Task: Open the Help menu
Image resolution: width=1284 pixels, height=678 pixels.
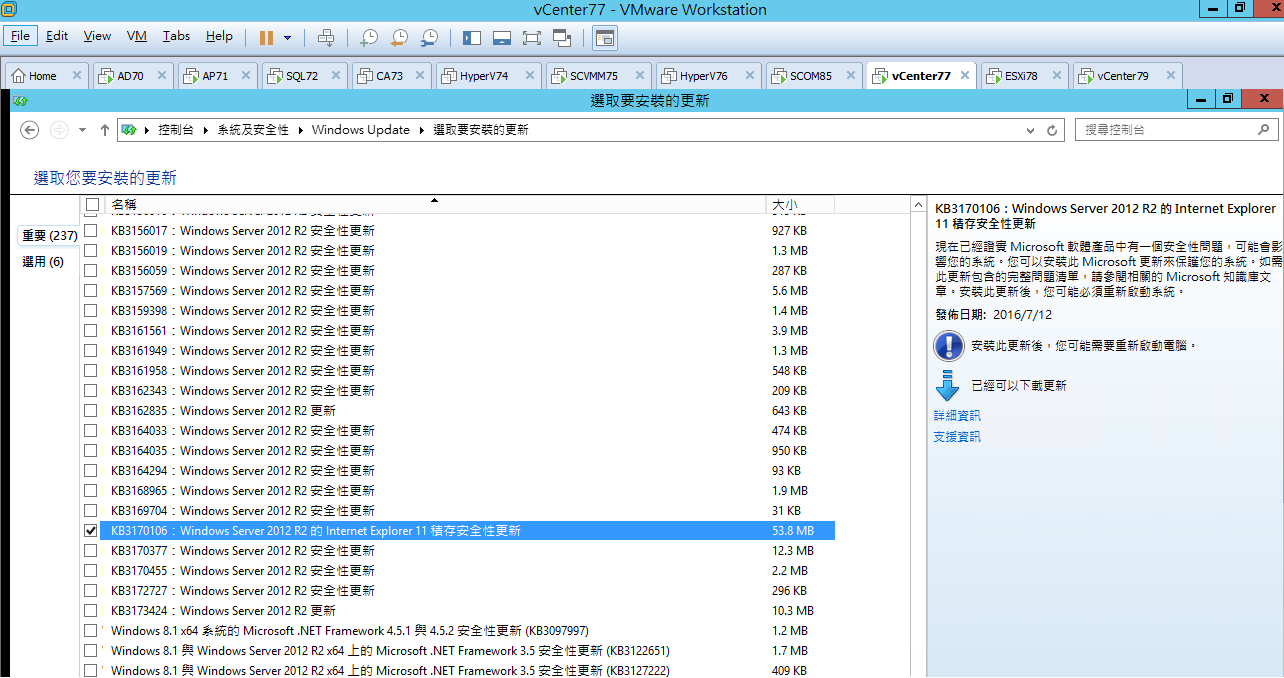Action: 219,36
